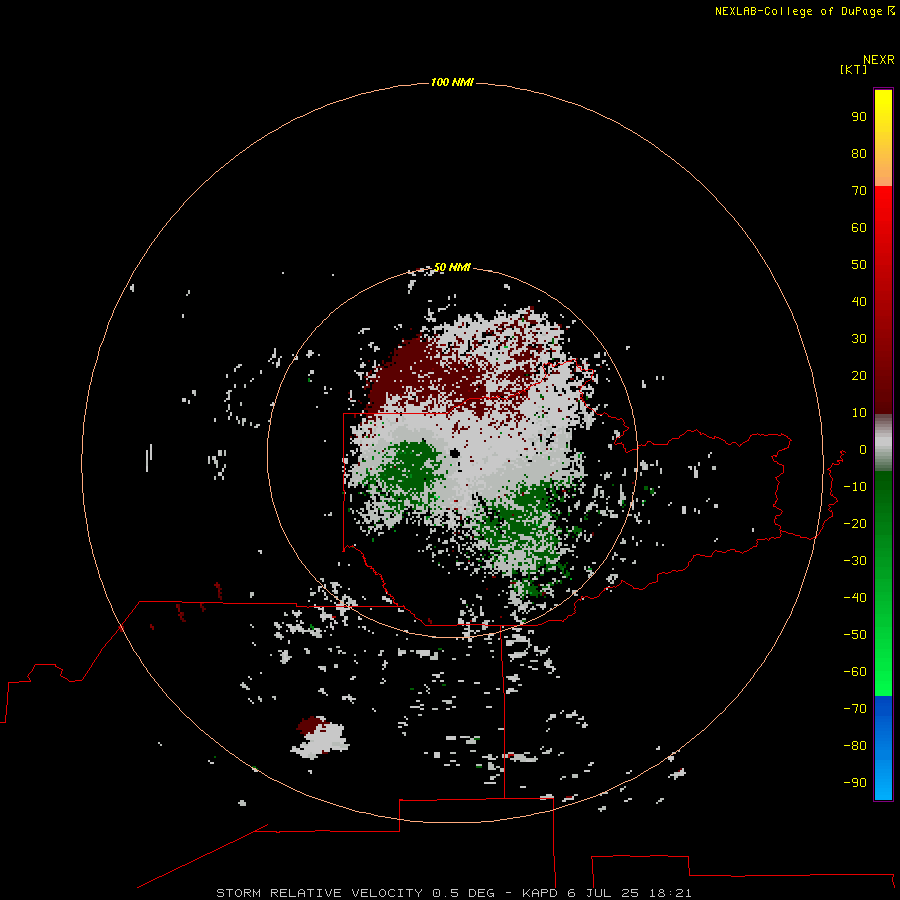The width and height of the screenshot is (900, 900).
Task: Click the KAPD station identifier
Action: click(540, 893)
